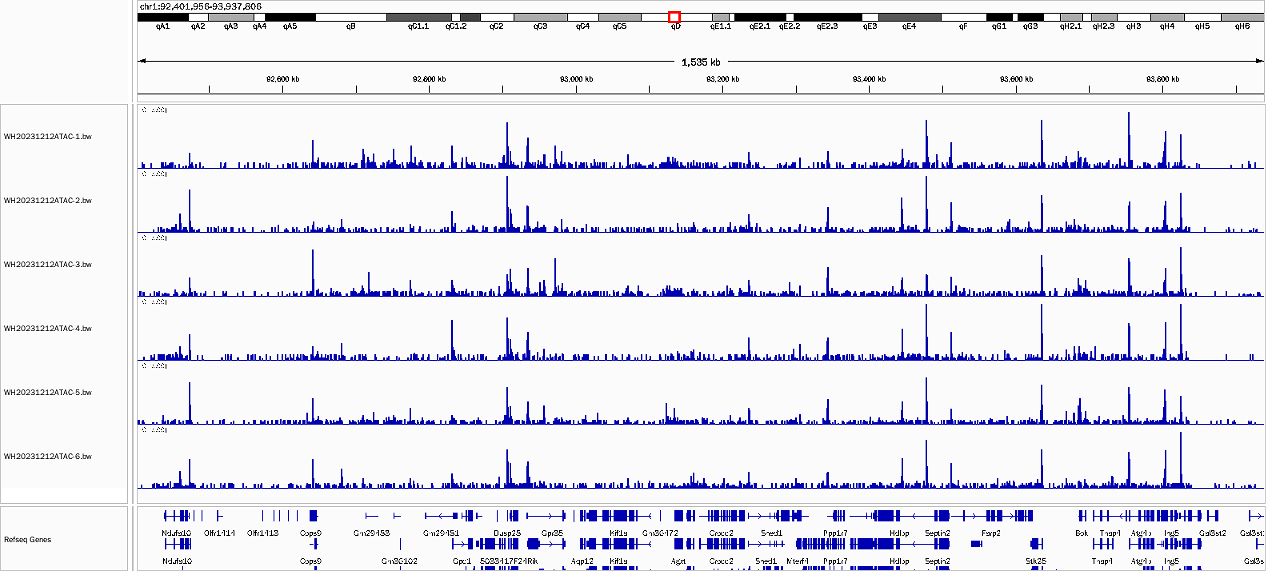Screen dimensions: 1280x571
Task: Click the chr1:92,401,956-93,937,806 locus text
Action: point(201,6)
